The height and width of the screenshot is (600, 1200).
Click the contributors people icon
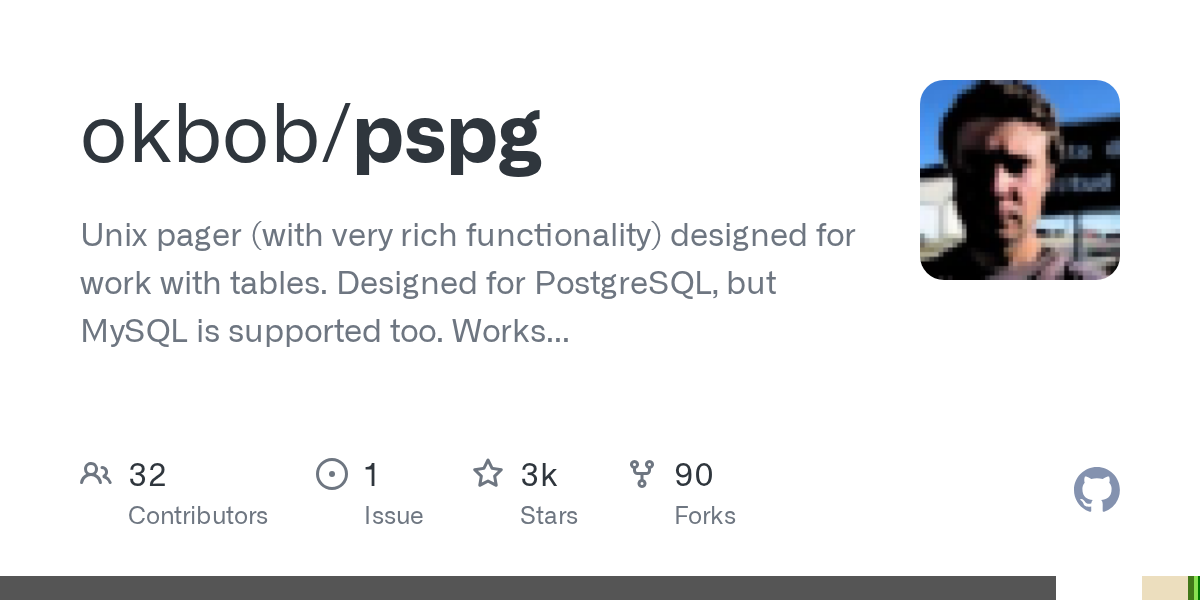pyautogui.click(x=96, y=474)
